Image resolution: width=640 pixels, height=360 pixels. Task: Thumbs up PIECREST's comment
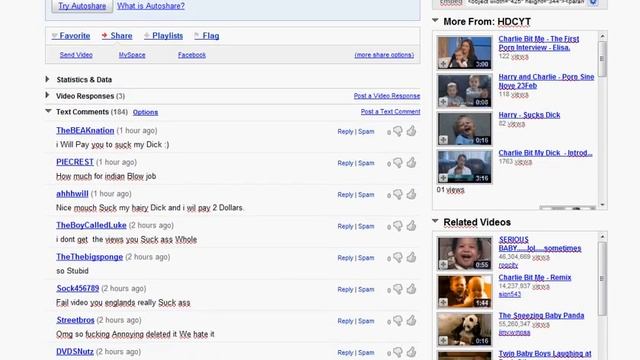(411, 162)
